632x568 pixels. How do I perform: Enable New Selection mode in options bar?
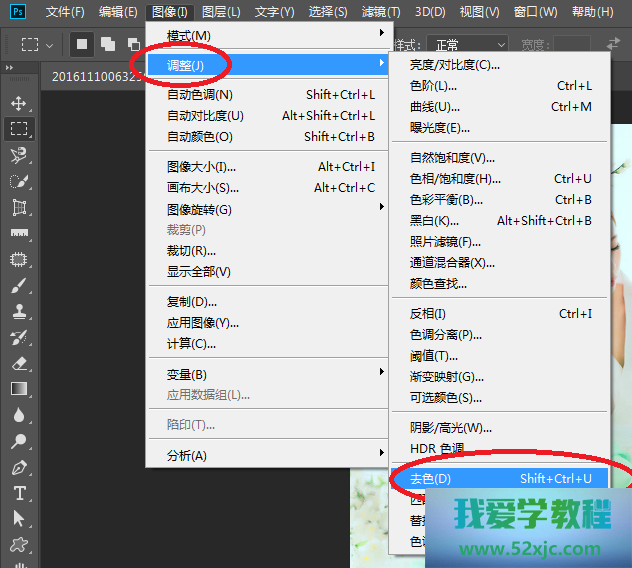pyautogui.click(x=82, y=45)
